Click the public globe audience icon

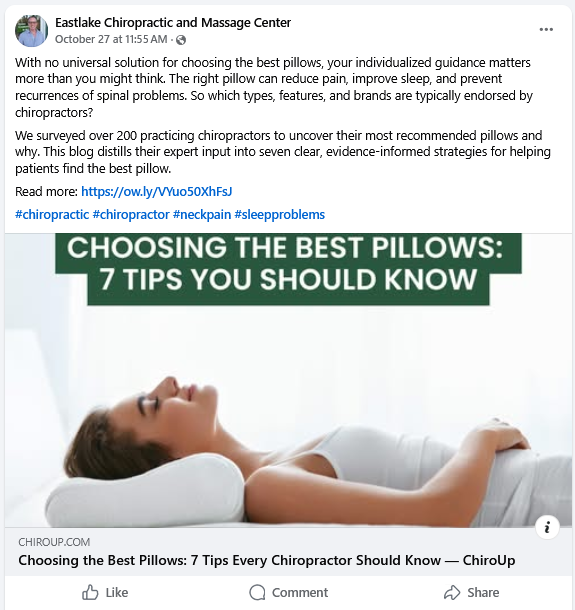(x=181, y=40)
